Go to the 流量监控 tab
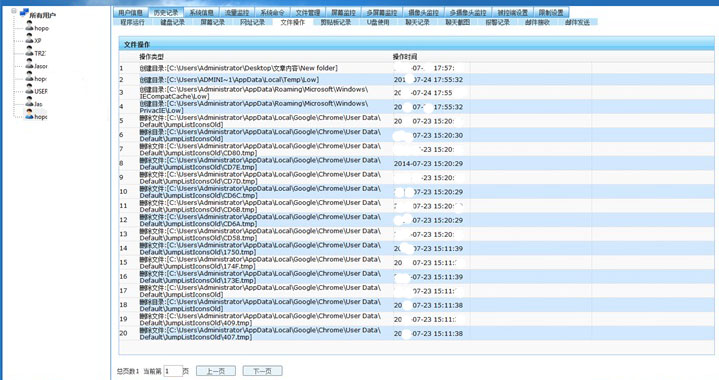The width and height of the screenshot is (719, 380). pos(237,12)
